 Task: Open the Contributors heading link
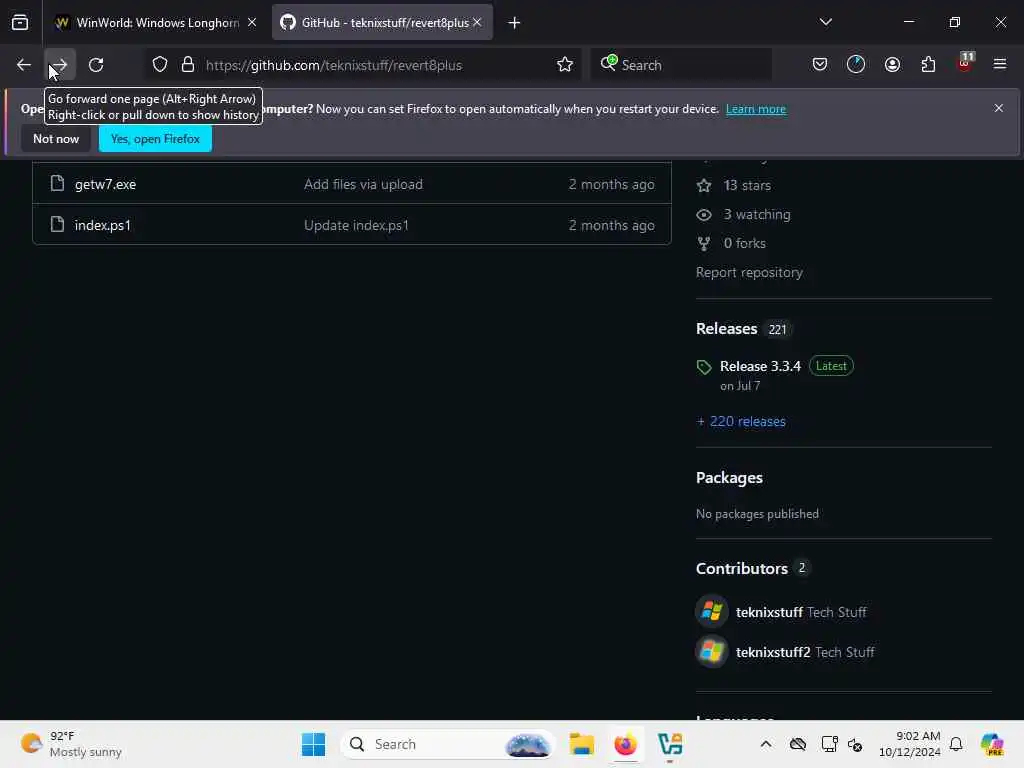tap(742, 569)
